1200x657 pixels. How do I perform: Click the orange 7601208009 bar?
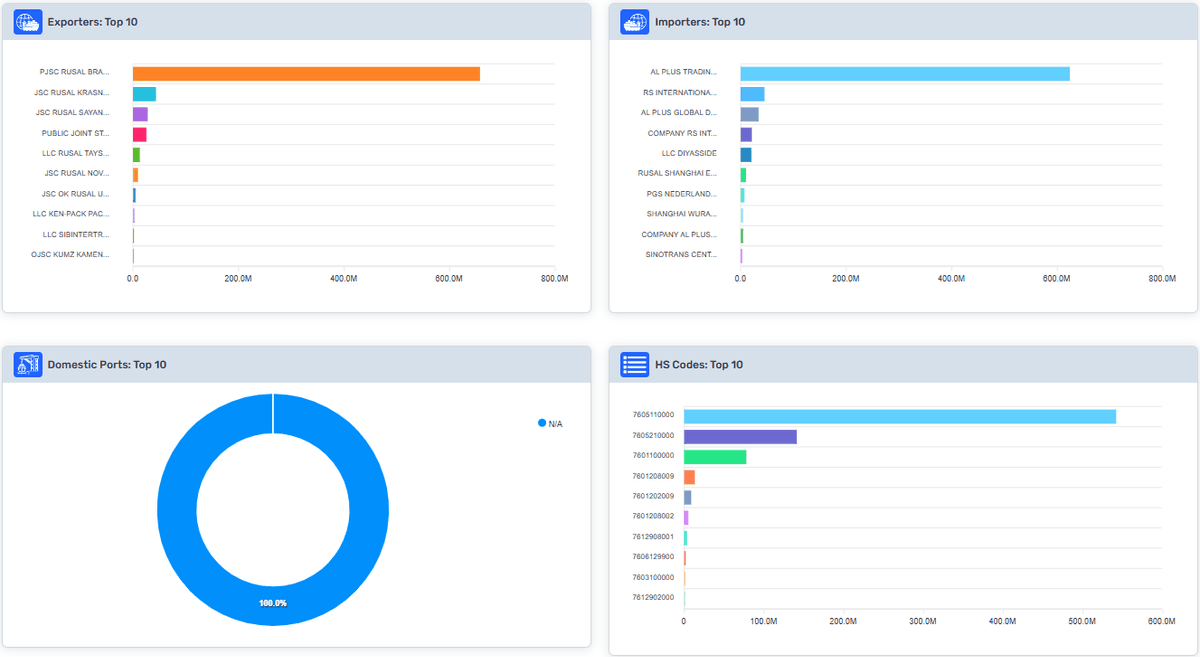coord(689,477)
